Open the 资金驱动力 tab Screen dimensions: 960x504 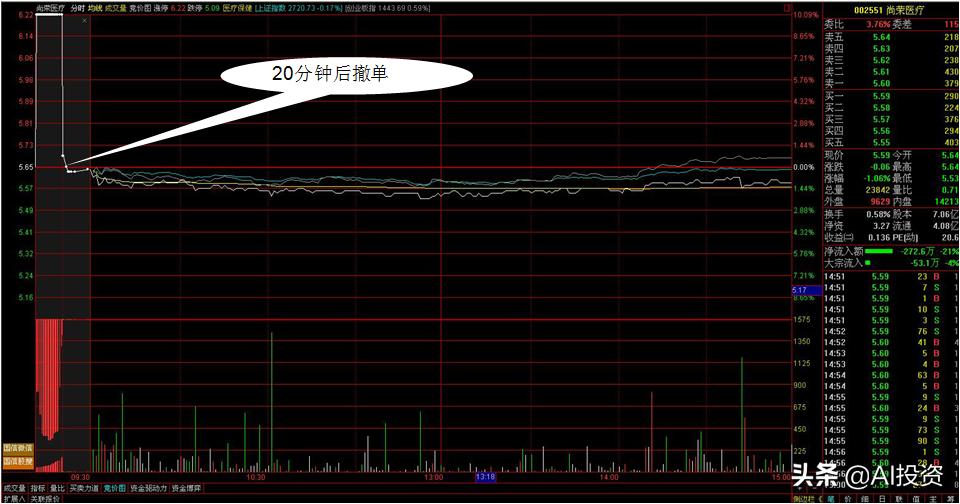pos(148,489)
